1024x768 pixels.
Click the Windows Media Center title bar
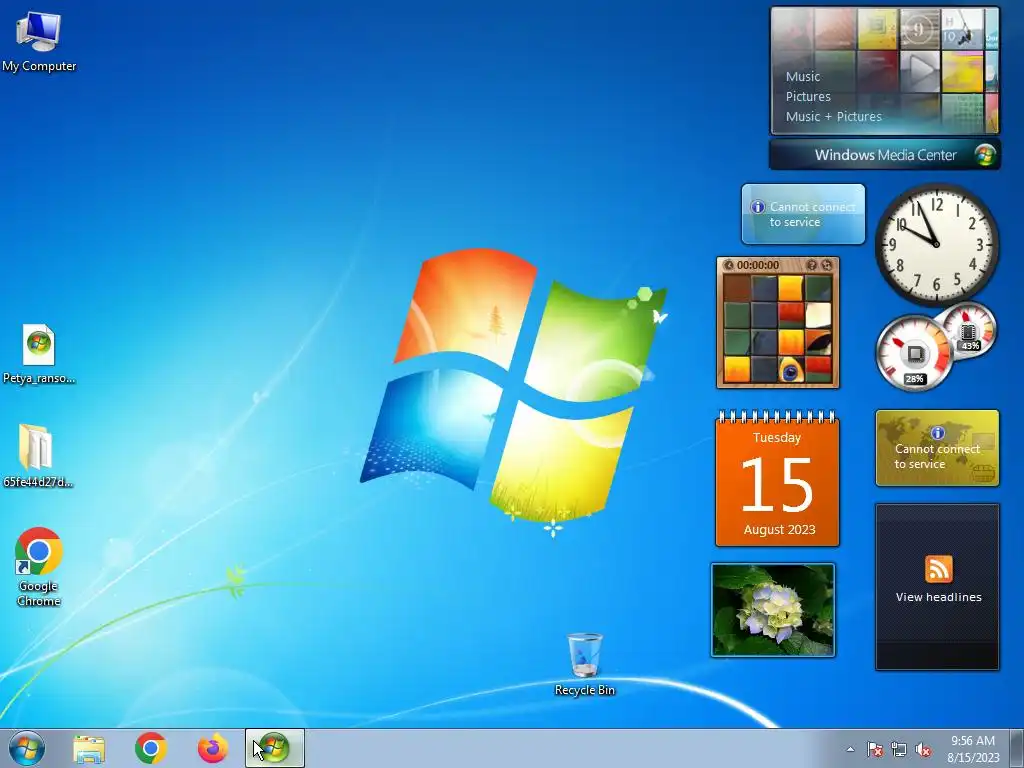(885, 155)
